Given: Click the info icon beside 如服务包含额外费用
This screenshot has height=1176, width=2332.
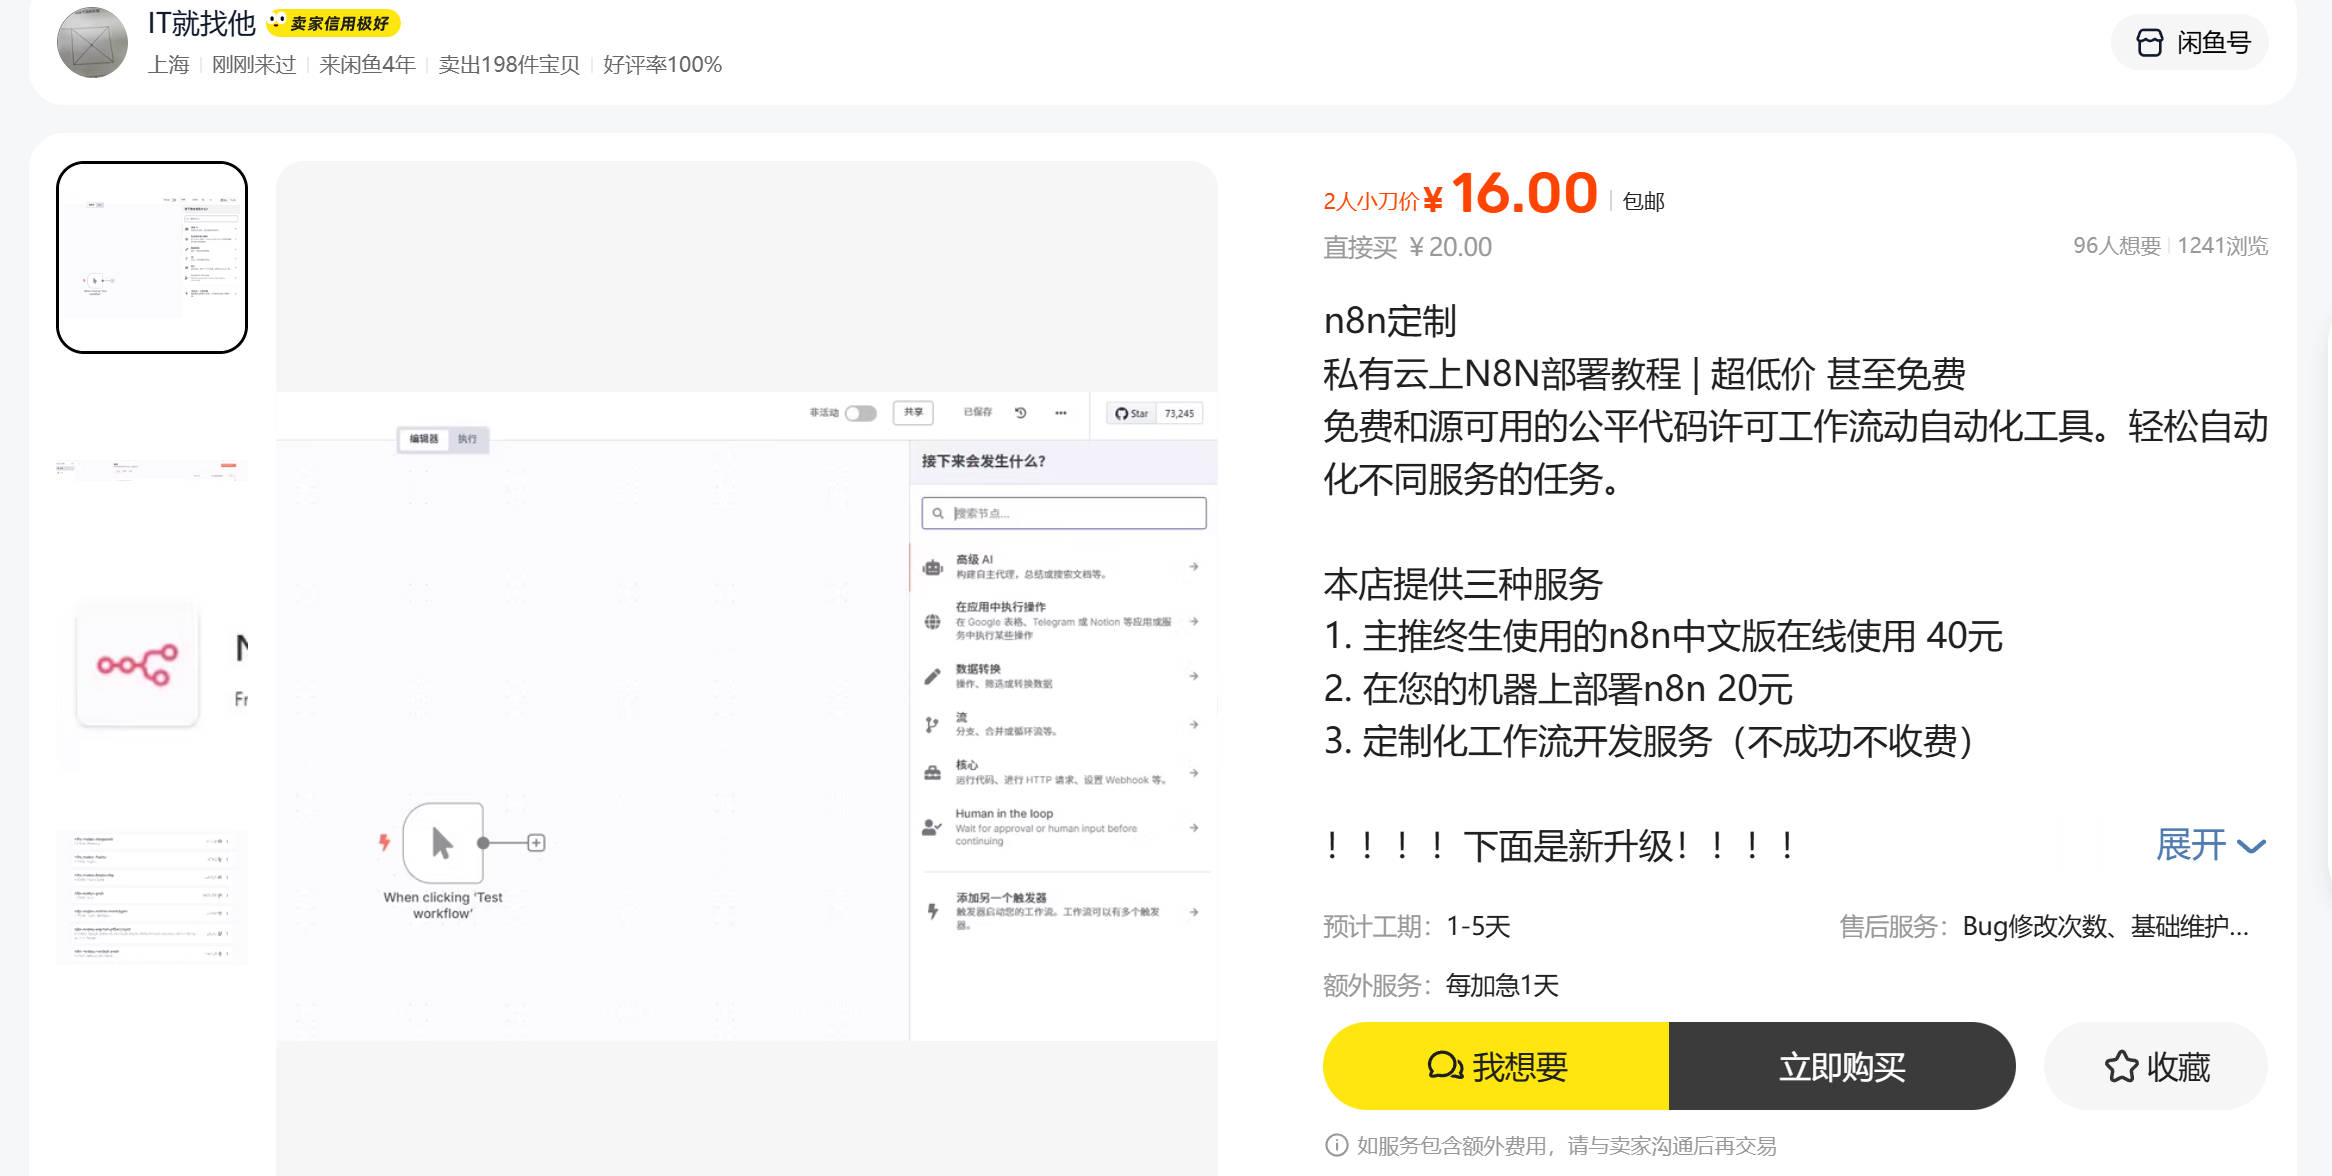Looking at the screenshot, I should coord(1336,1145).
